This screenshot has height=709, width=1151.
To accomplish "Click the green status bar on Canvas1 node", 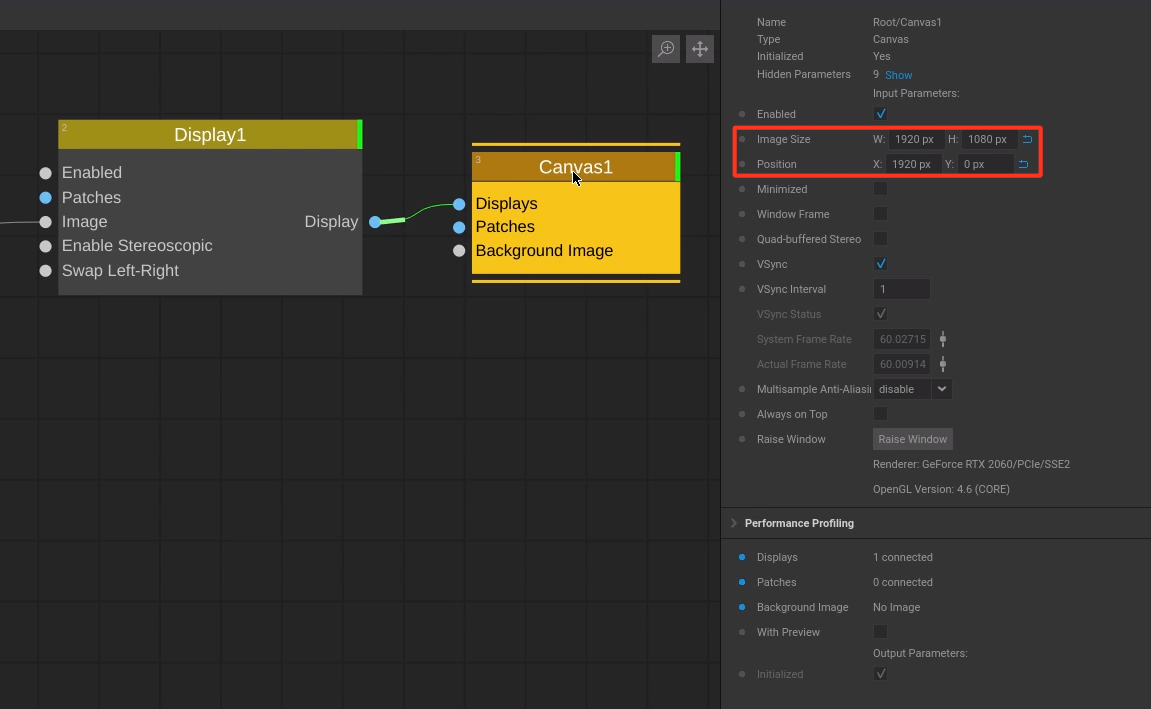I will (678, 167).
